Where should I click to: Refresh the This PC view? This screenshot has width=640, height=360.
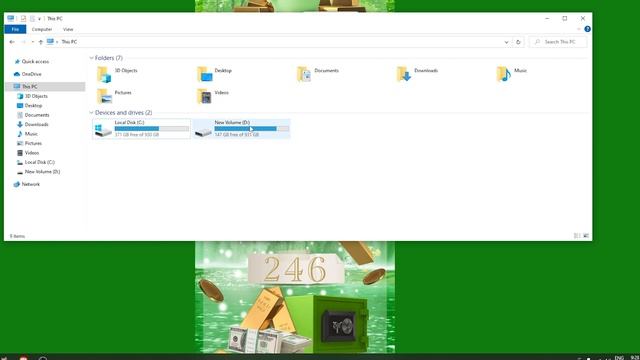(518, 42)
